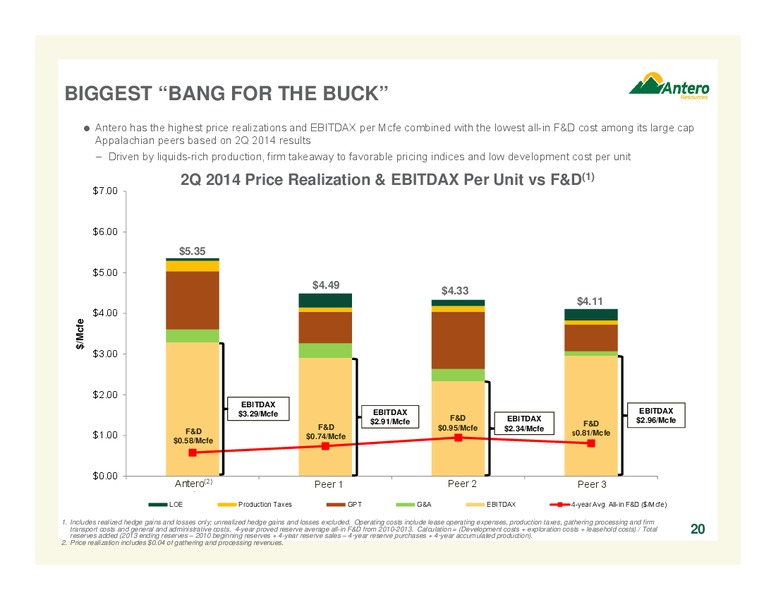Click the $5.35 total above Antero bar

point(192,251)
